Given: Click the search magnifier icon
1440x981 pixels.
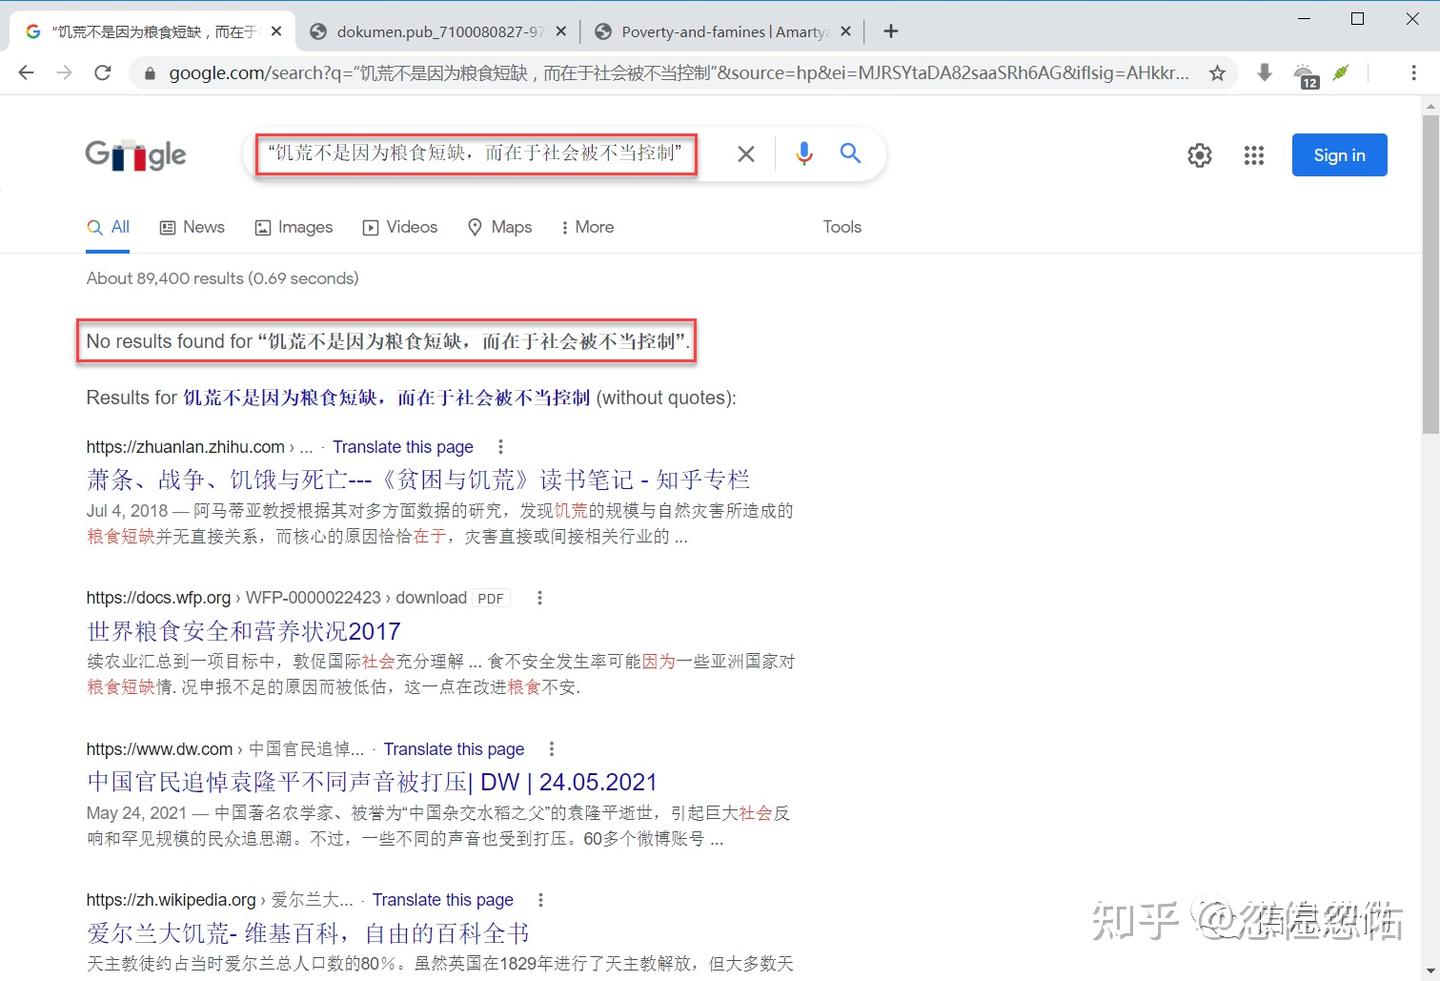Looking at the screenshot, I should point(849,153).
